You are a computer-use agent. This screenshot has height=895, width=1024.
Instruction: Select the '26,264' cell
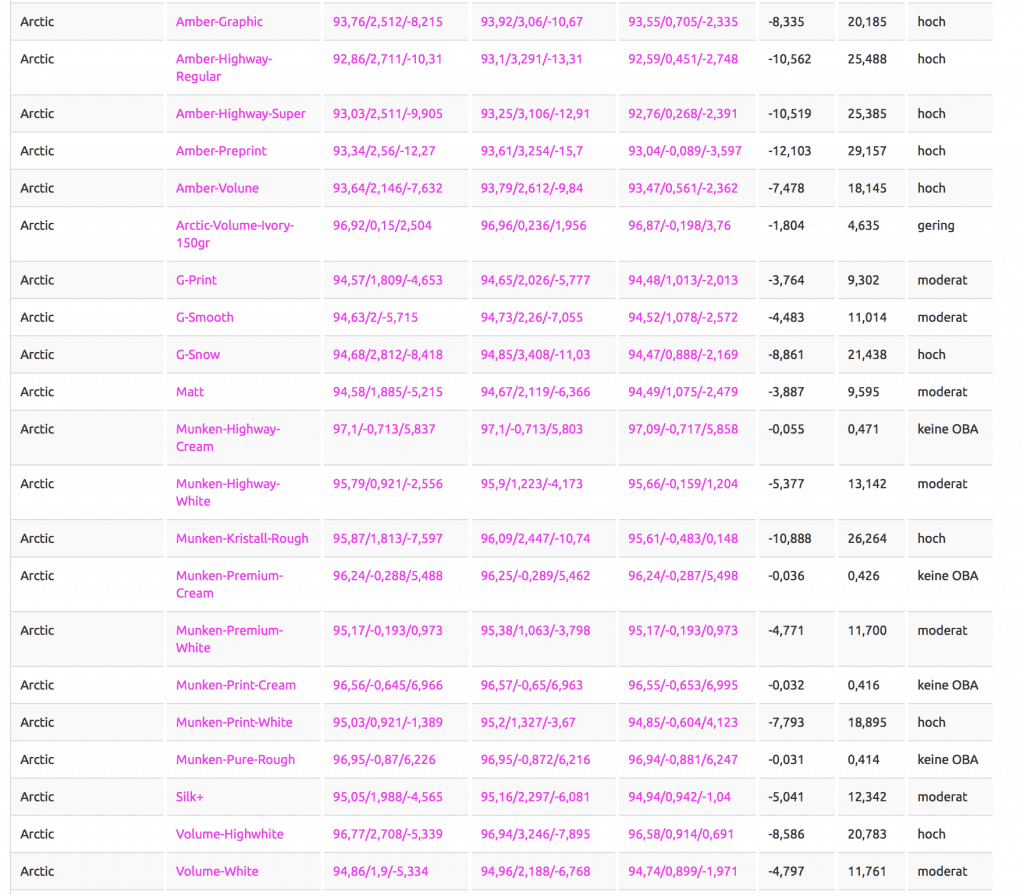[x=867, y=539]
